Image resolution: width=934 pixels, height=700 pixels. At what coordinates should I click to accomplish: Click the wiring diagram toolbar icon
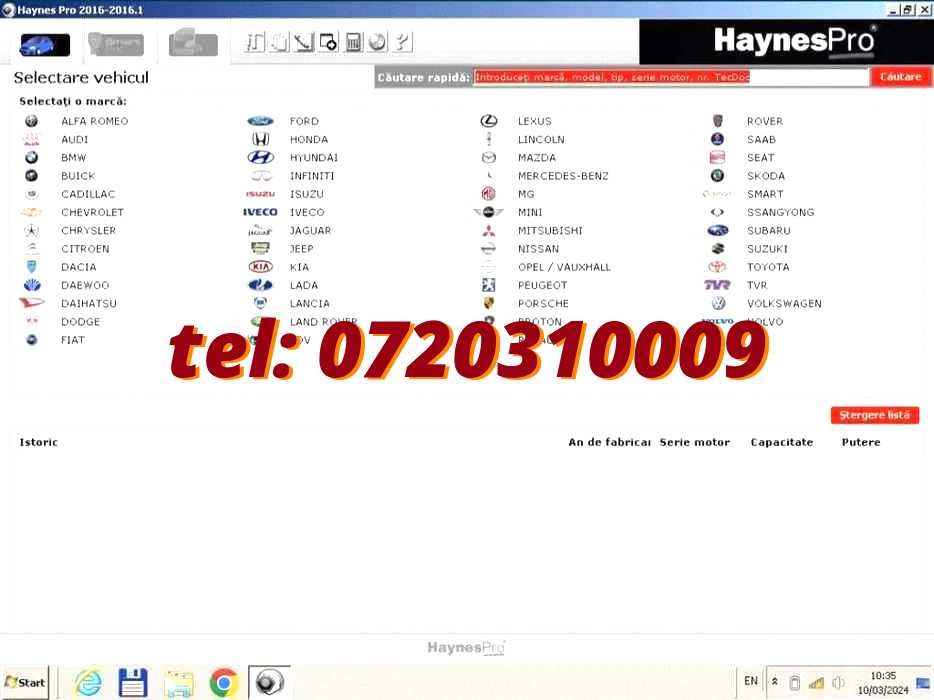255,42
